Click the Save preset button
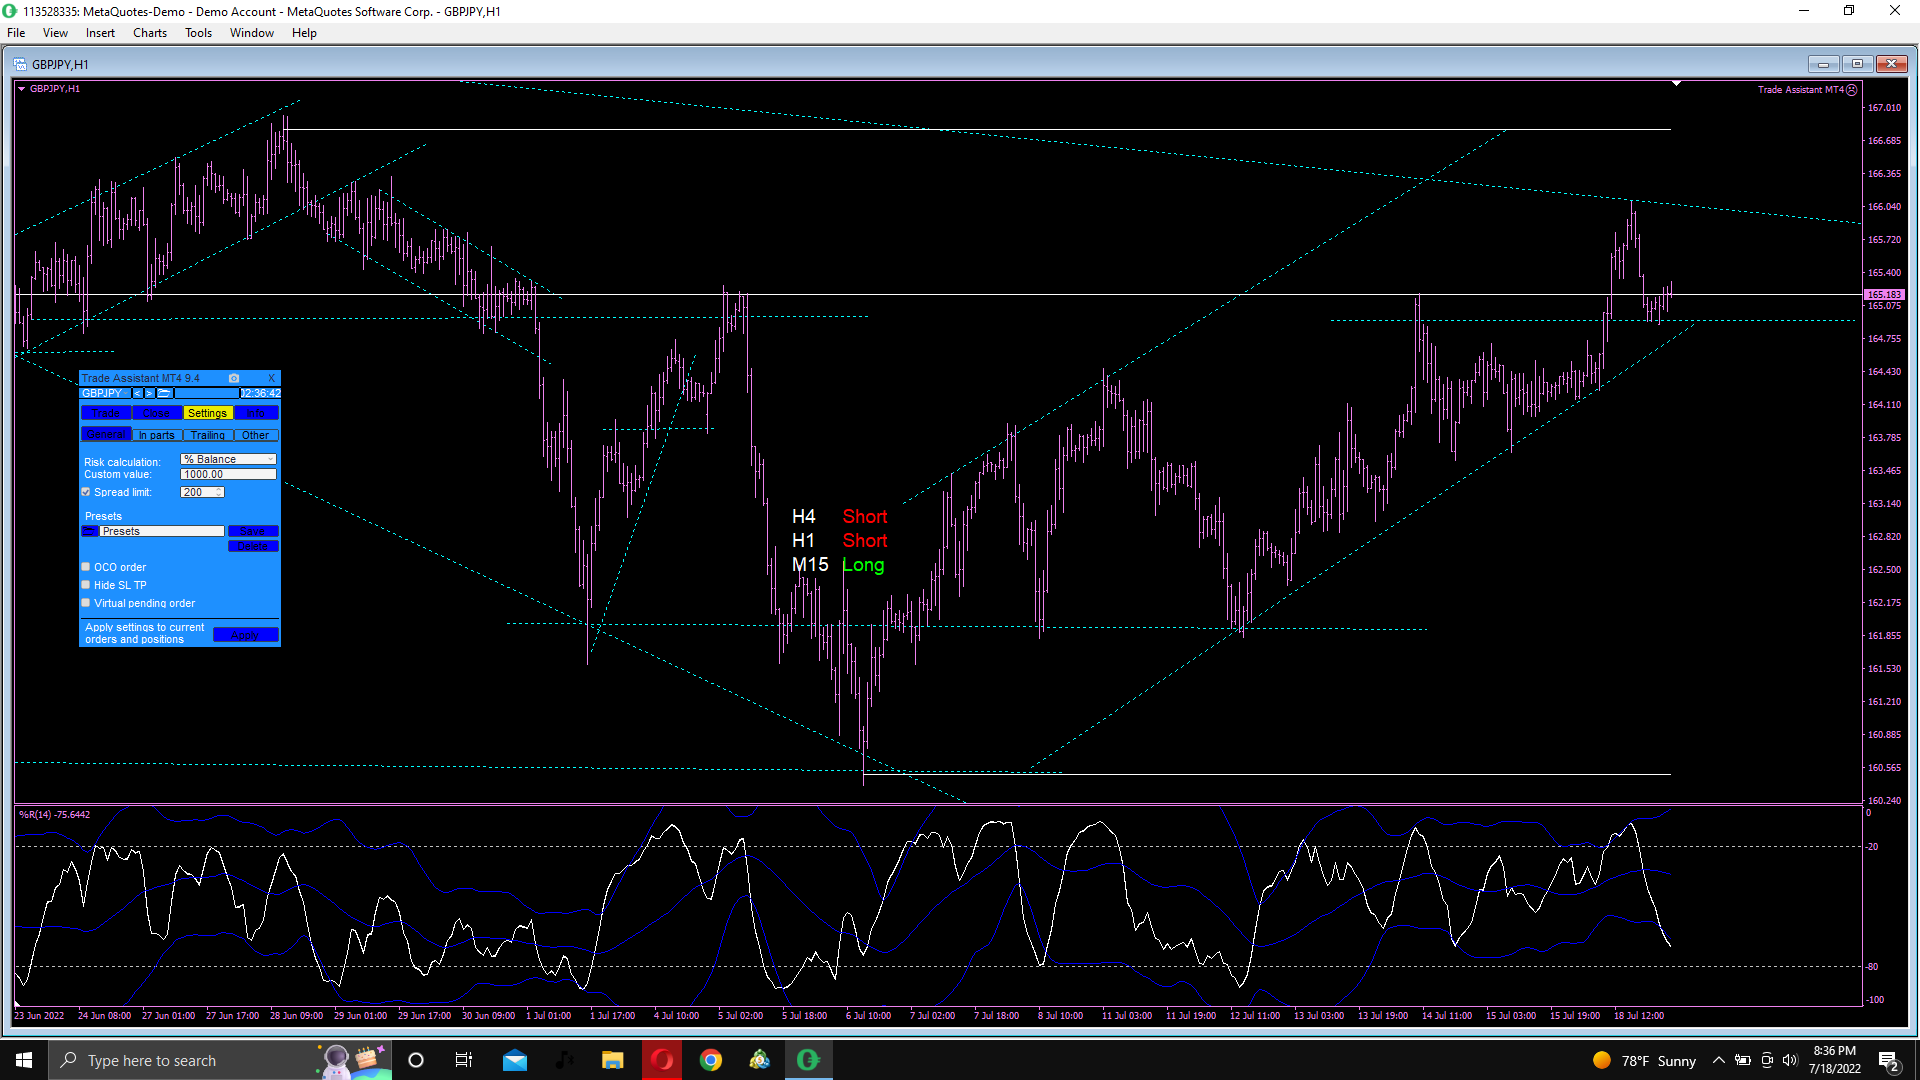1920x1080 pixels. pos(252,531)
